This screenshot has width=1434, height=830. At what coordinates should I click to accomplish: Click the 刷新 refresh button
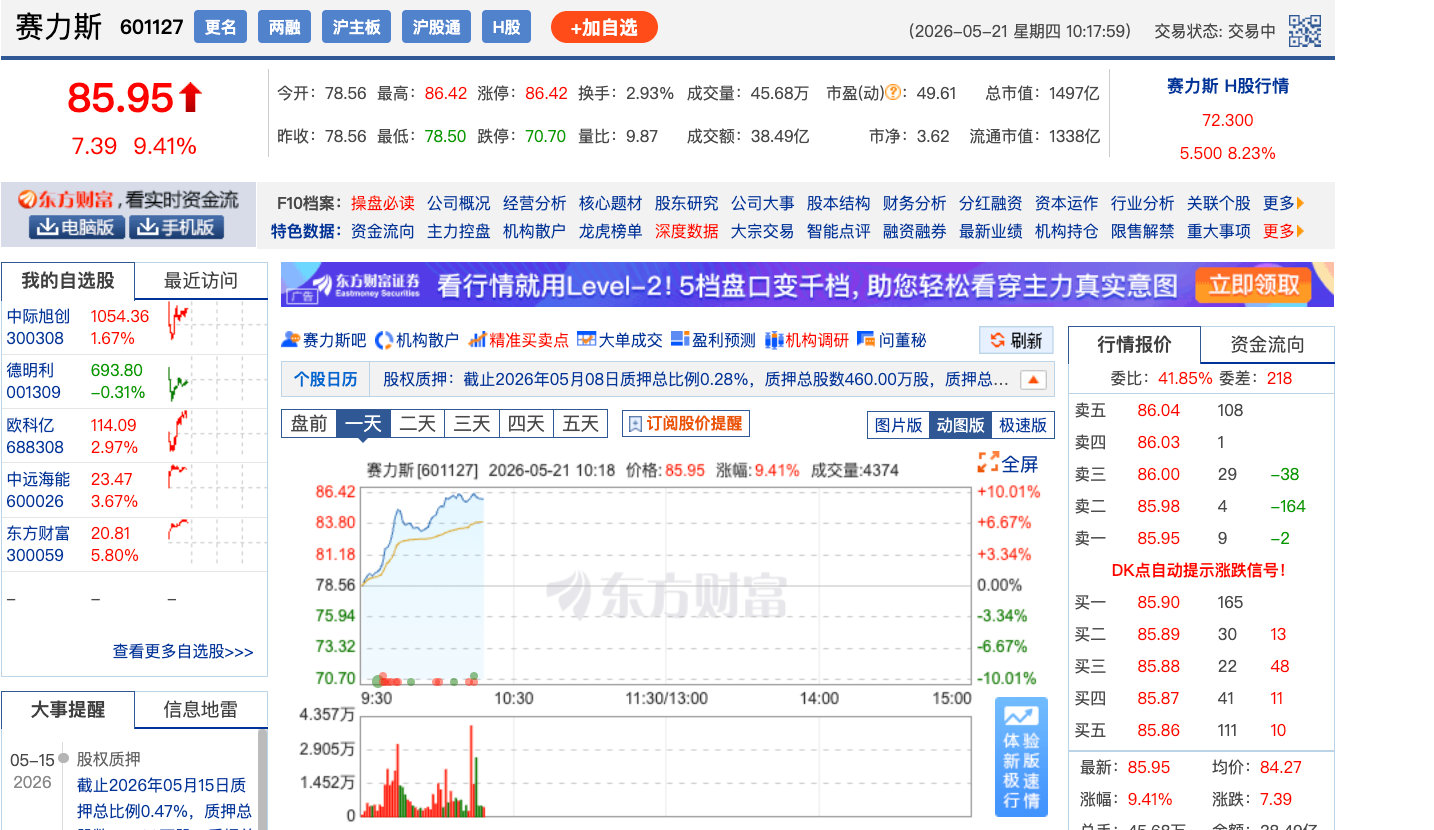point(1016,340)
